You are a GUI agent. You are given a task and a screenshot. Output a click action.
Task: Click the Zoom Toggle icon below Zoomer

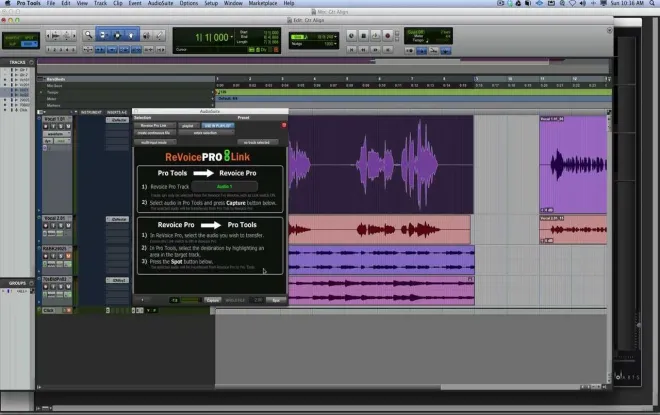tap(88, 49)
